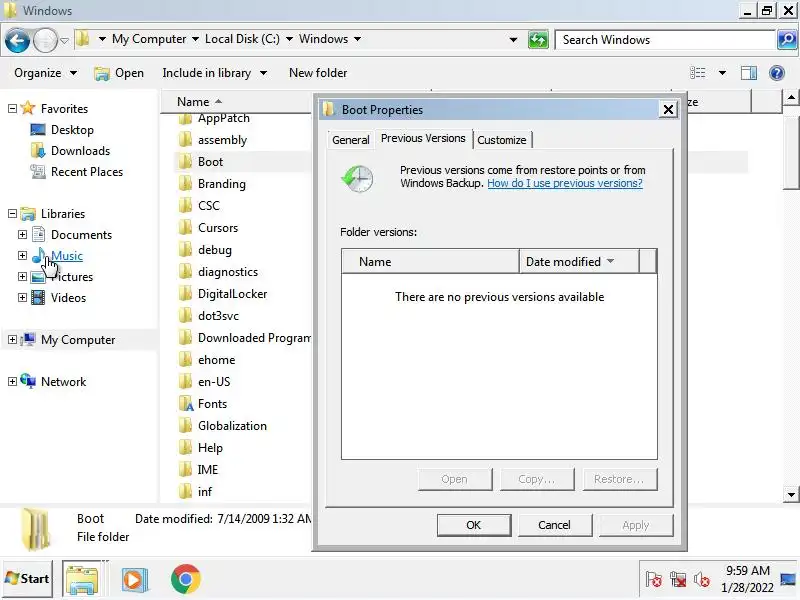Toggle the preview pane icon

[748, 73]
